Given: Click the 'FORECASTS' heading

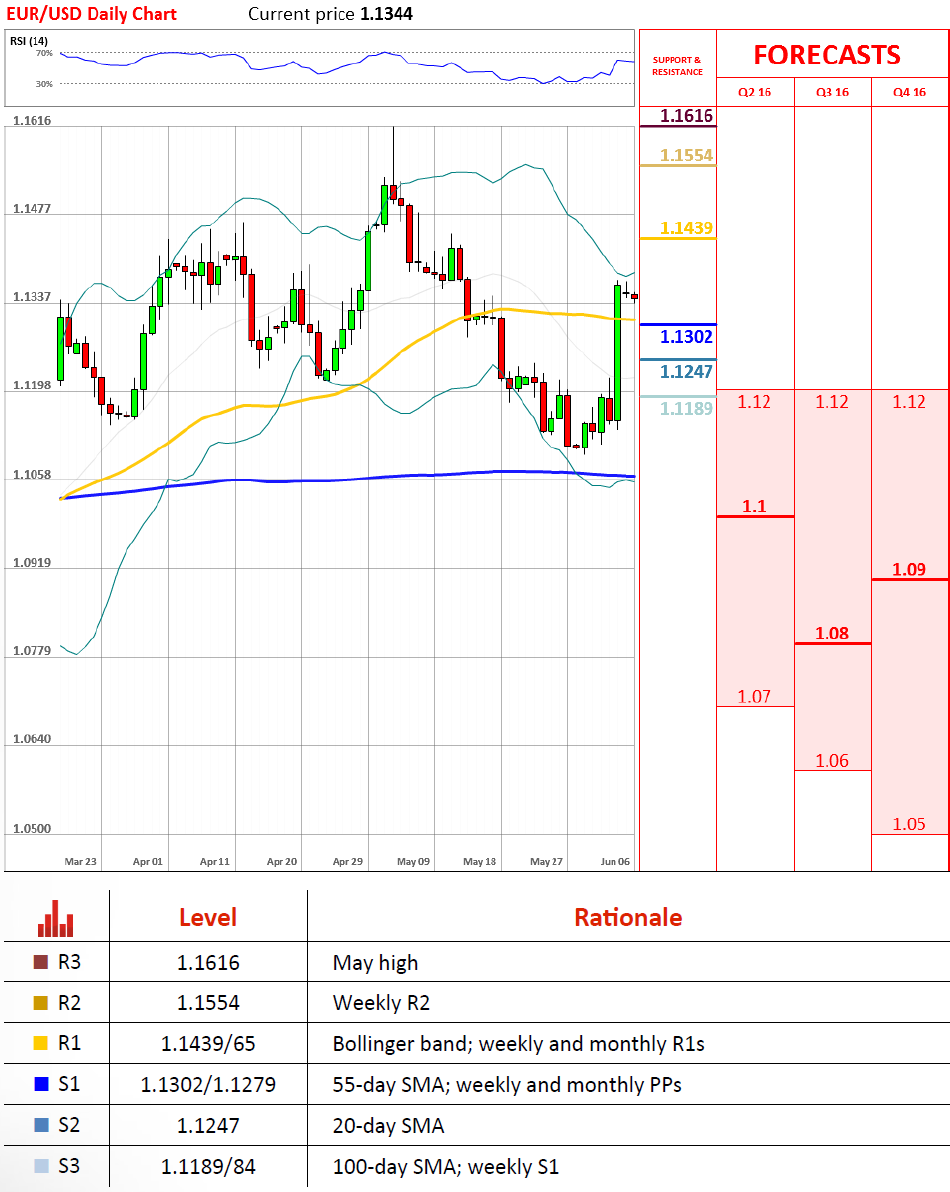Looking at the screenshot, I should tap(827, 55).
